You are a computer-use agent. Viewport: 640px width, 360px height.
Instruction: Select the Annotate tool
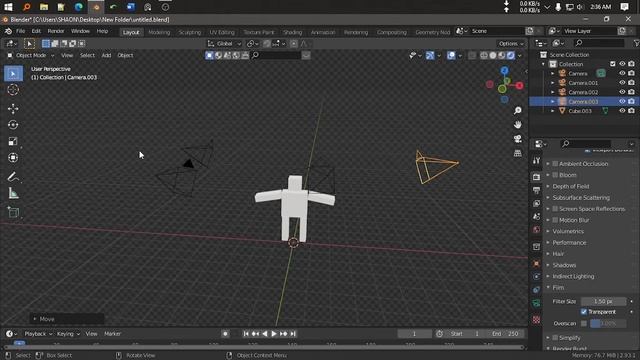click(x=13, y=177)
